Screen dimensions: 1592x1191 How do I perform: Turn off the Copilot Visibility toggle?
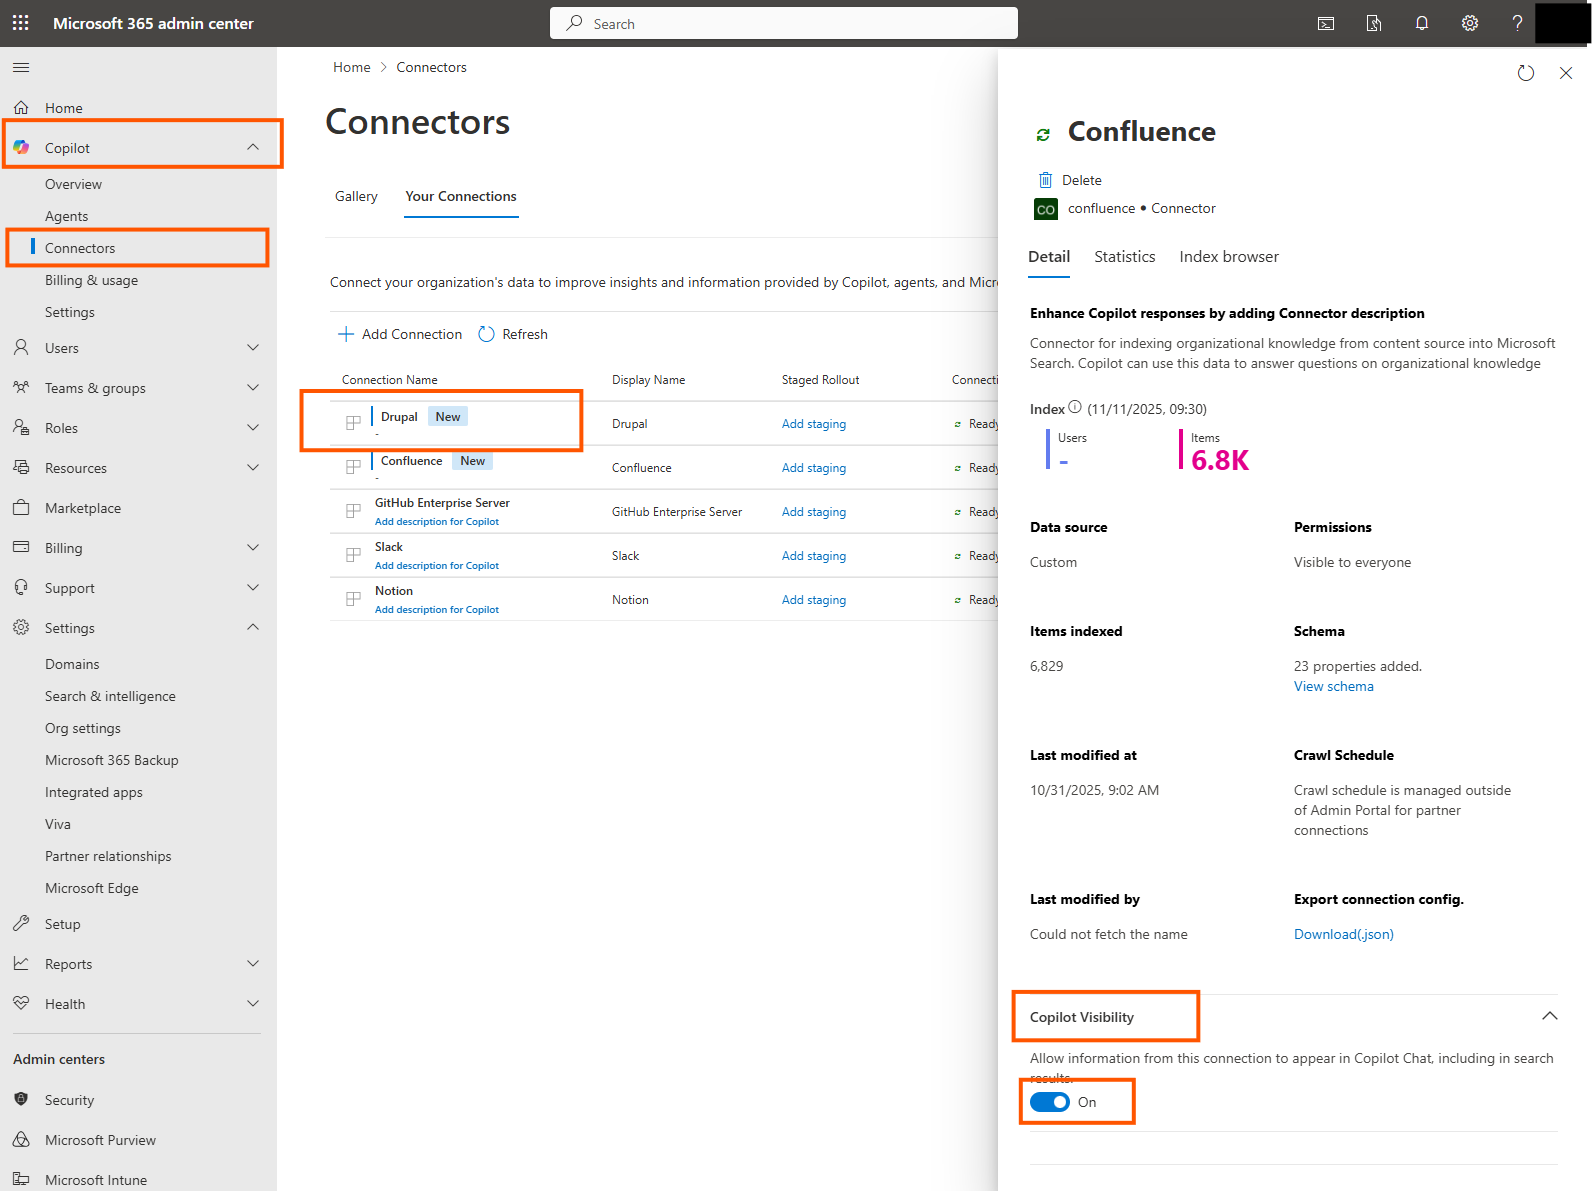1050,1102
